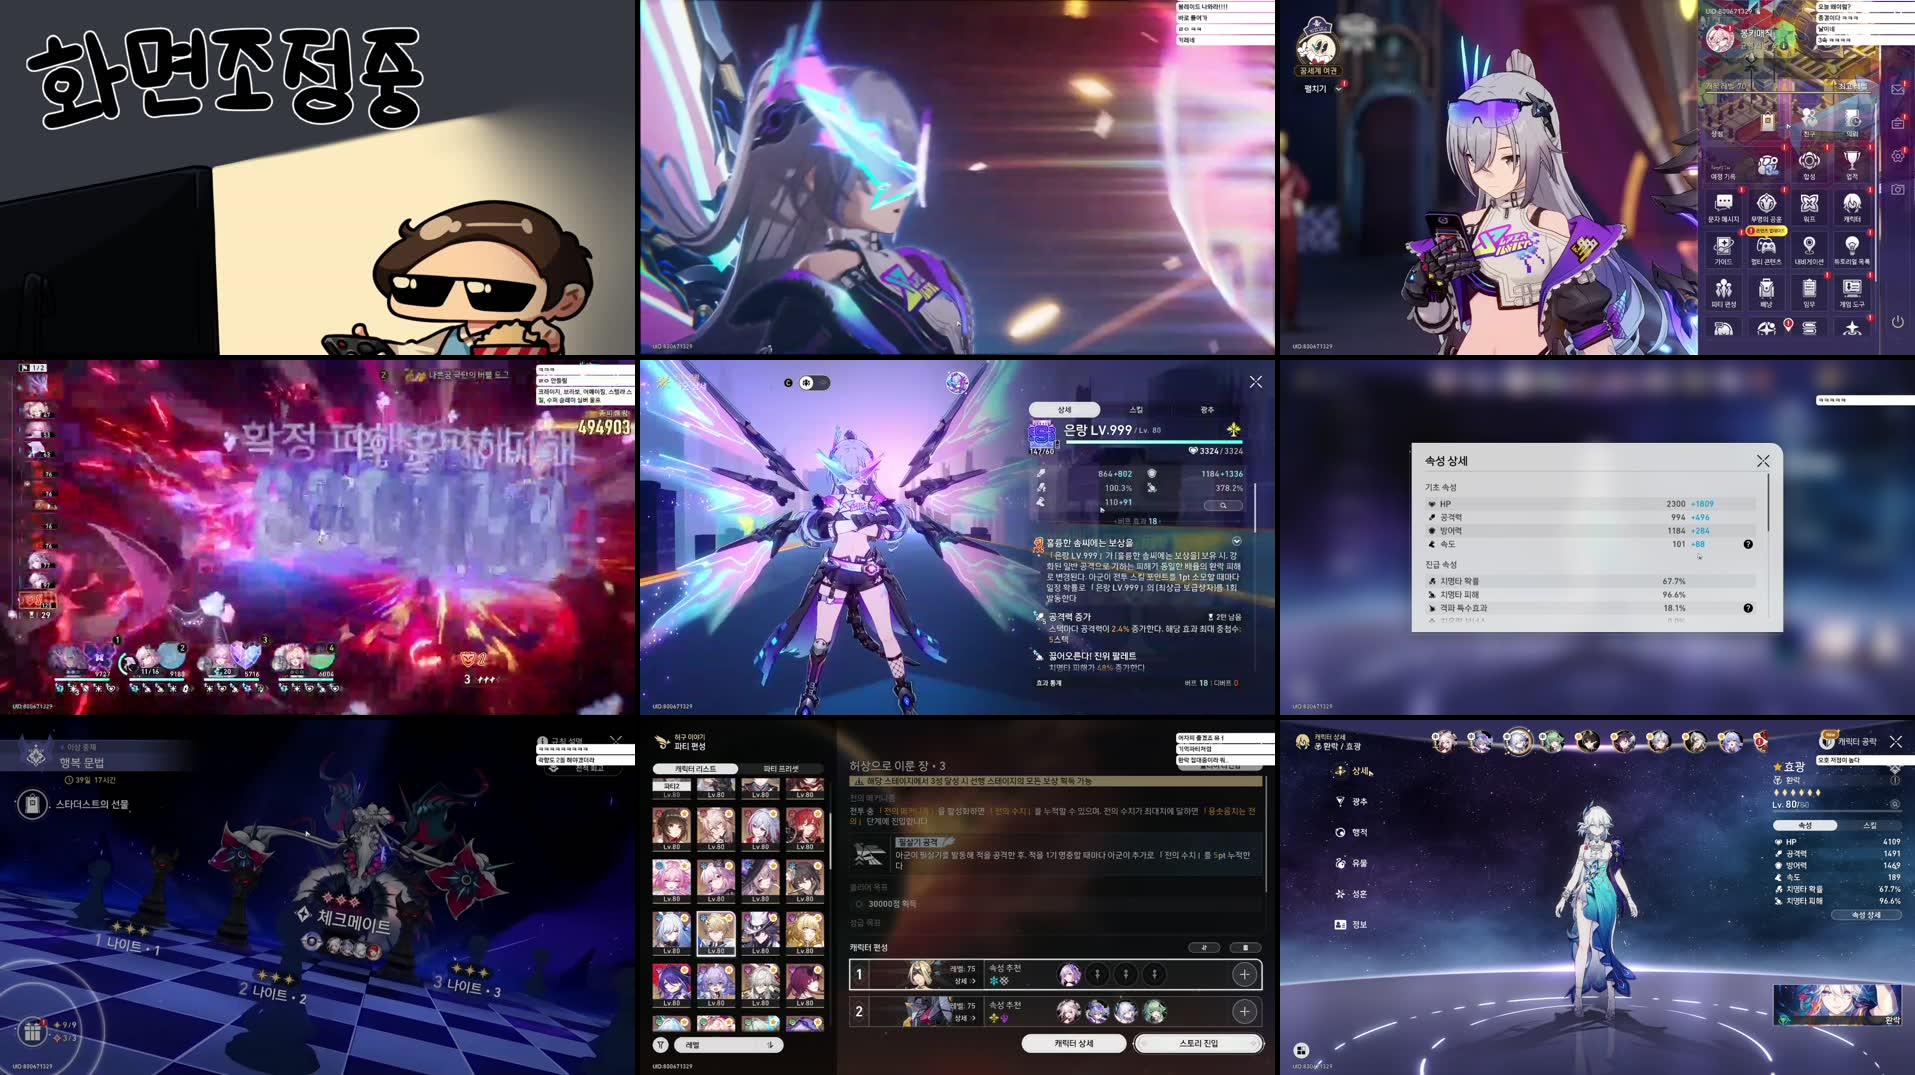Select 파티 프리셋 tab
Screen dimensions: 1915x1075
[x=781, y=769]
